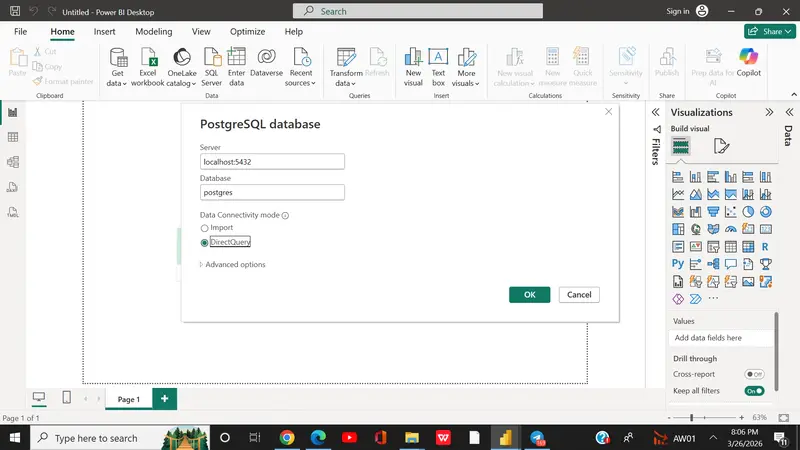Add a New visual
Image resolution: width=800 pixels, height=450 pixels.
click(x=413, y=67)
